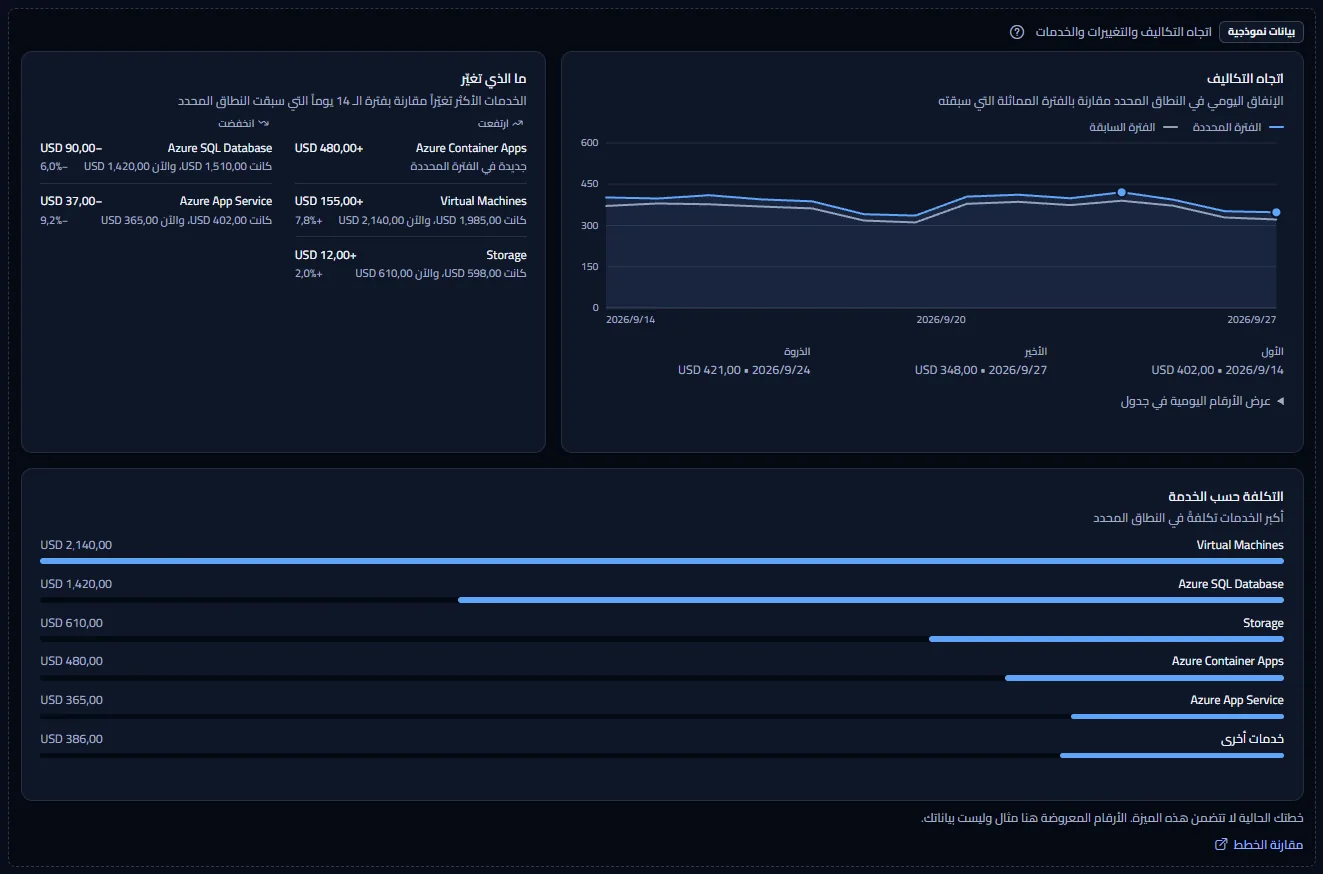Click the USD 155,00+ change amount
The image size is (1323, 874).
click(x=329, y=201)
